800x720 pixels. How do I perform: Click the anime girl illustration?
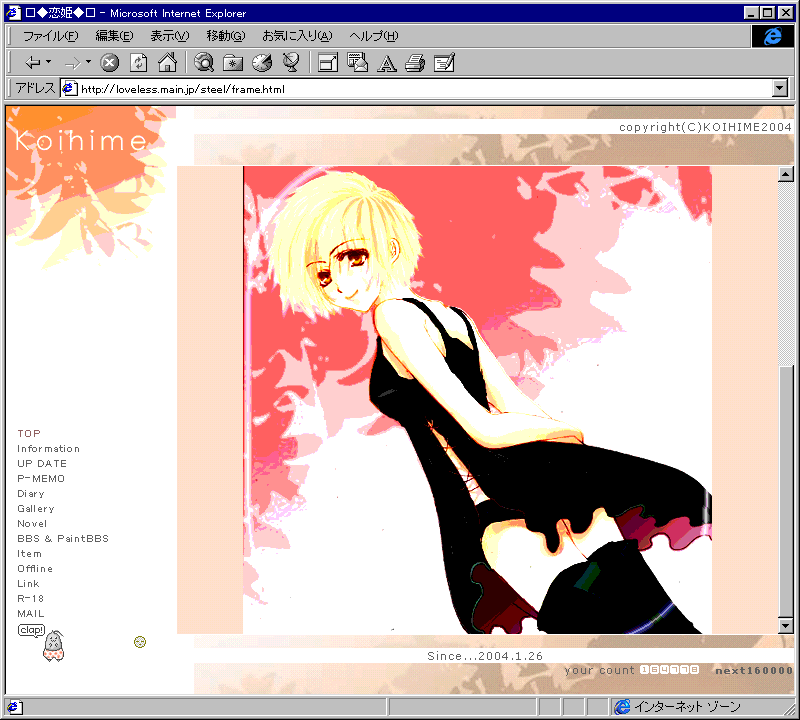pyautogui.click(x=478, y=400)
